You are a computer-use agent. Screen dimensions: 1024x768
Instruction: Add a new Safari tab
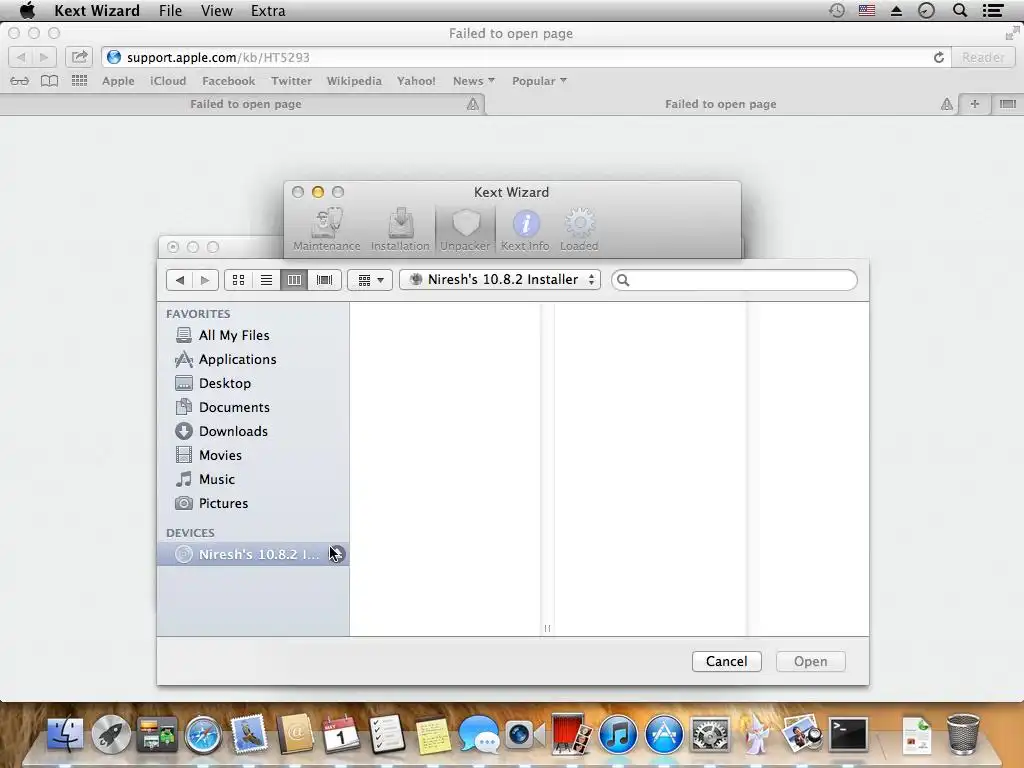point(974,104)
